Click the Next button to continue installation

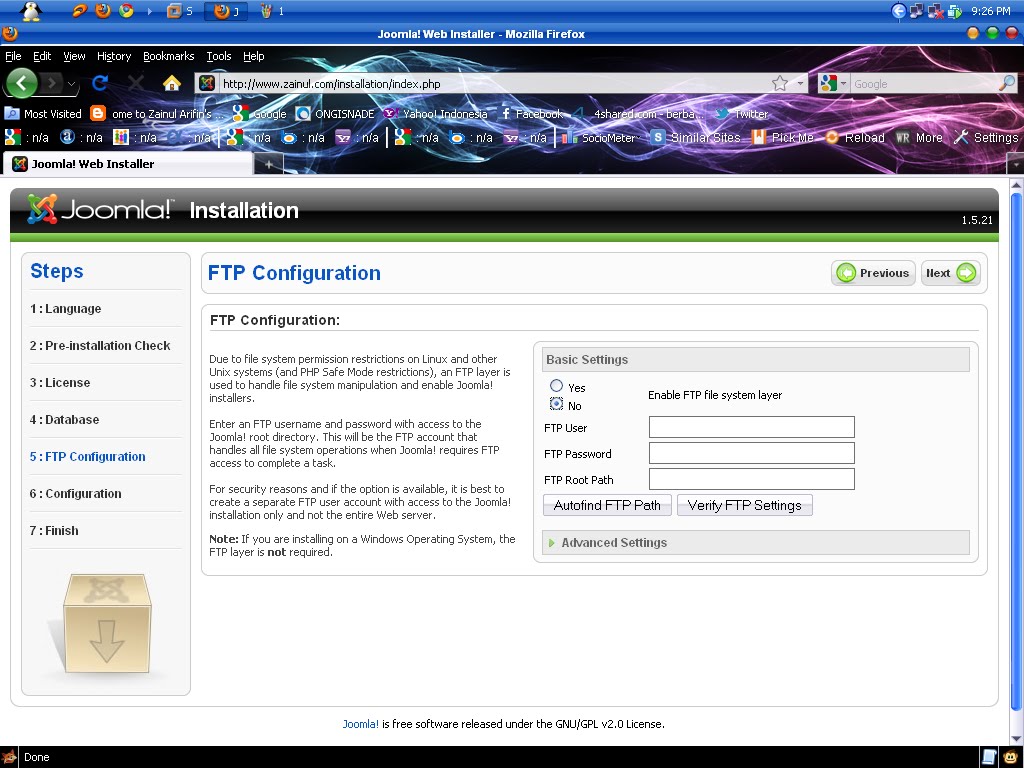point(949,272)
